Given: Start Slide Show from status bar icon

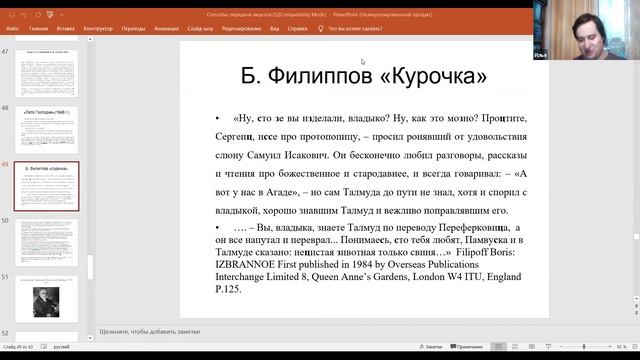Looking at the screenshot, I should point(548,347).
